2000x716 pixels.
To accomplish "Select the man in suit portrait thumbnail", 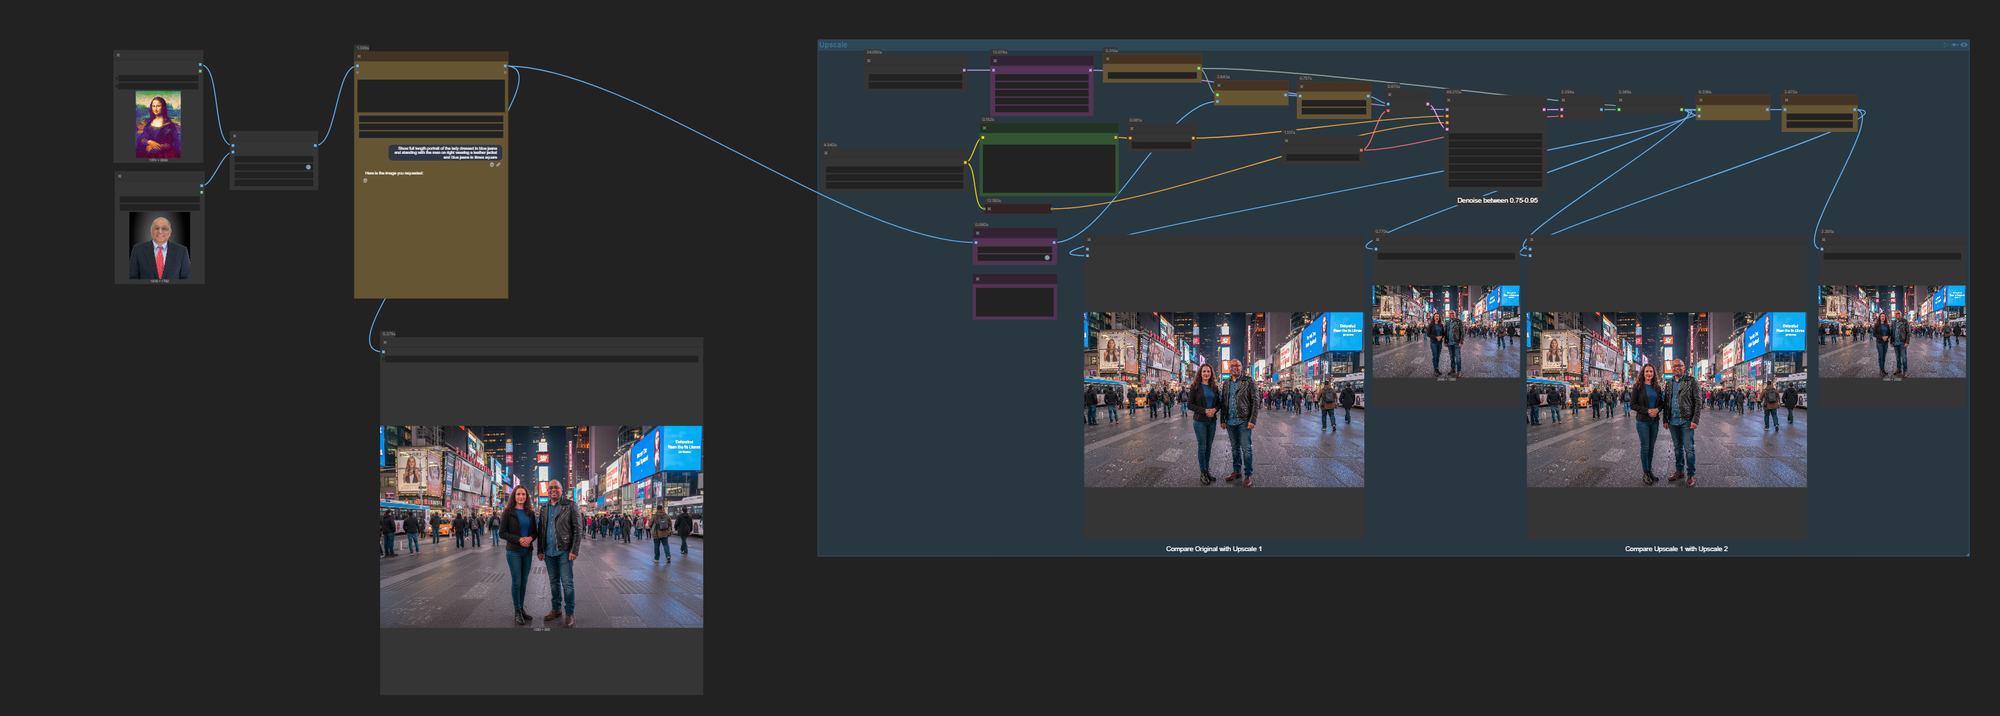I will coord(159,245).
